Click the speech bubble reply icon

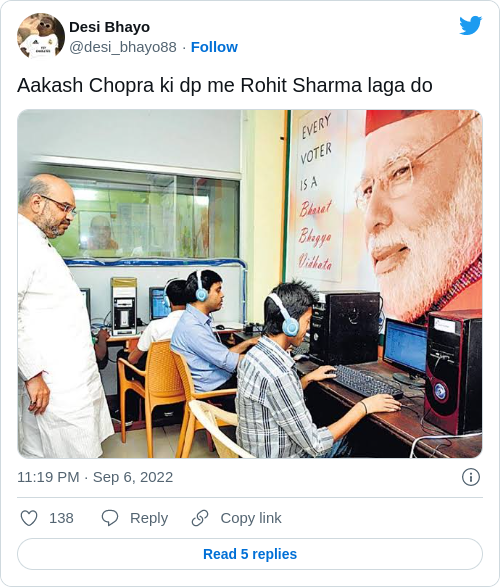tap(110, 518)
